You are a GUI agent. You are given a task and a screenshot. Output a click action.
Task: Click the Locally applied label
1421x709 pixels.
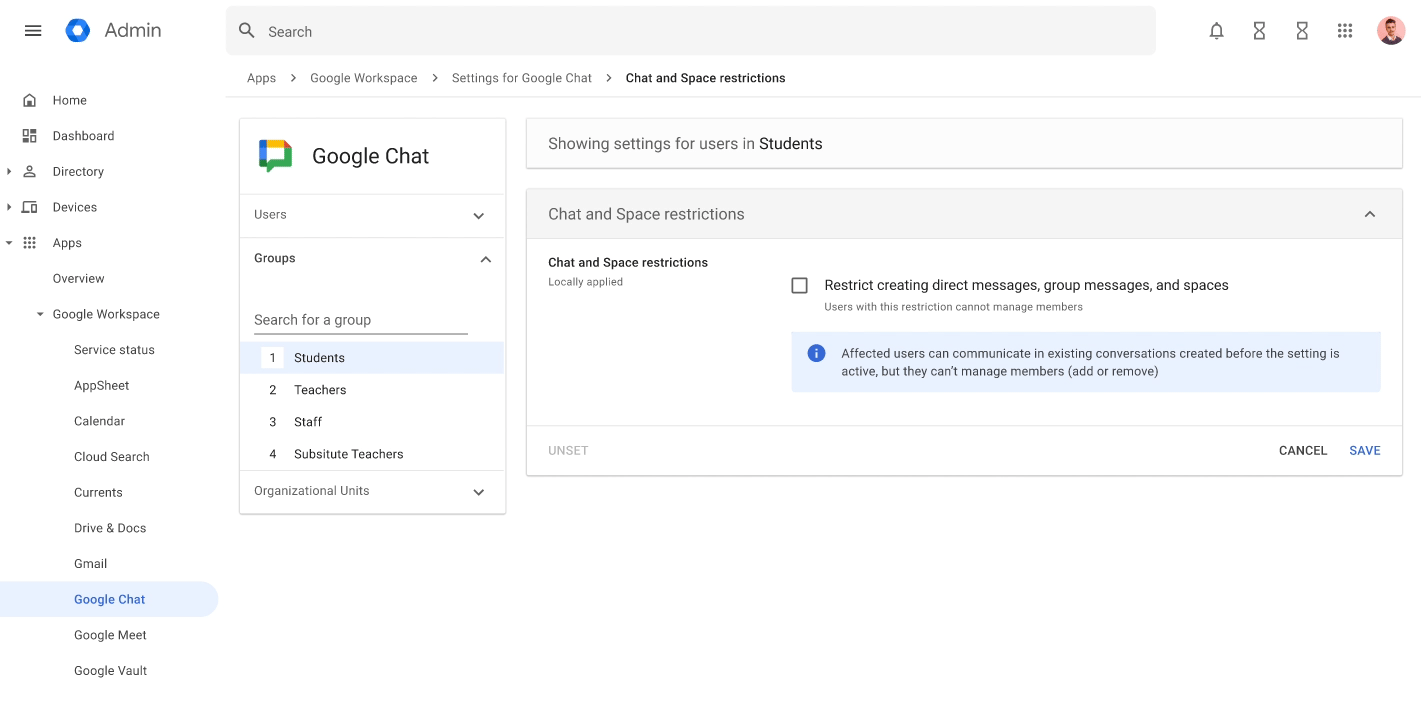585,282
